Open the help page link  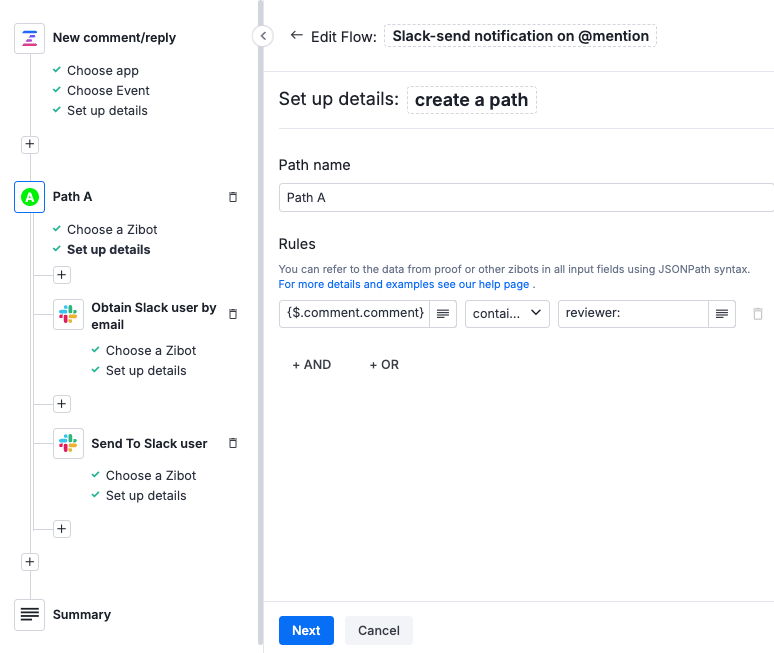tap(404, 284)
